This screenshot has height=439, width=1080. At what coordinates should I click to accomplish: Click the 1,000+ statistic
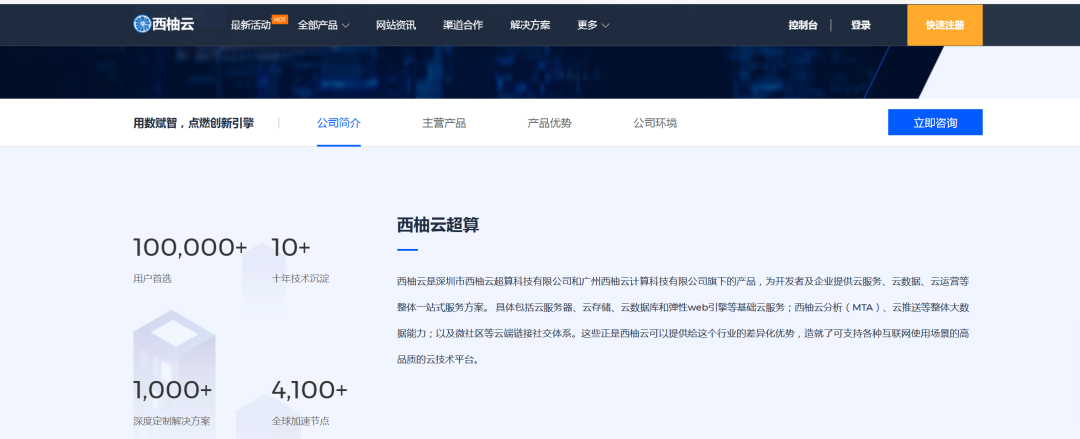pyautogui.click(x=173, y=390)
